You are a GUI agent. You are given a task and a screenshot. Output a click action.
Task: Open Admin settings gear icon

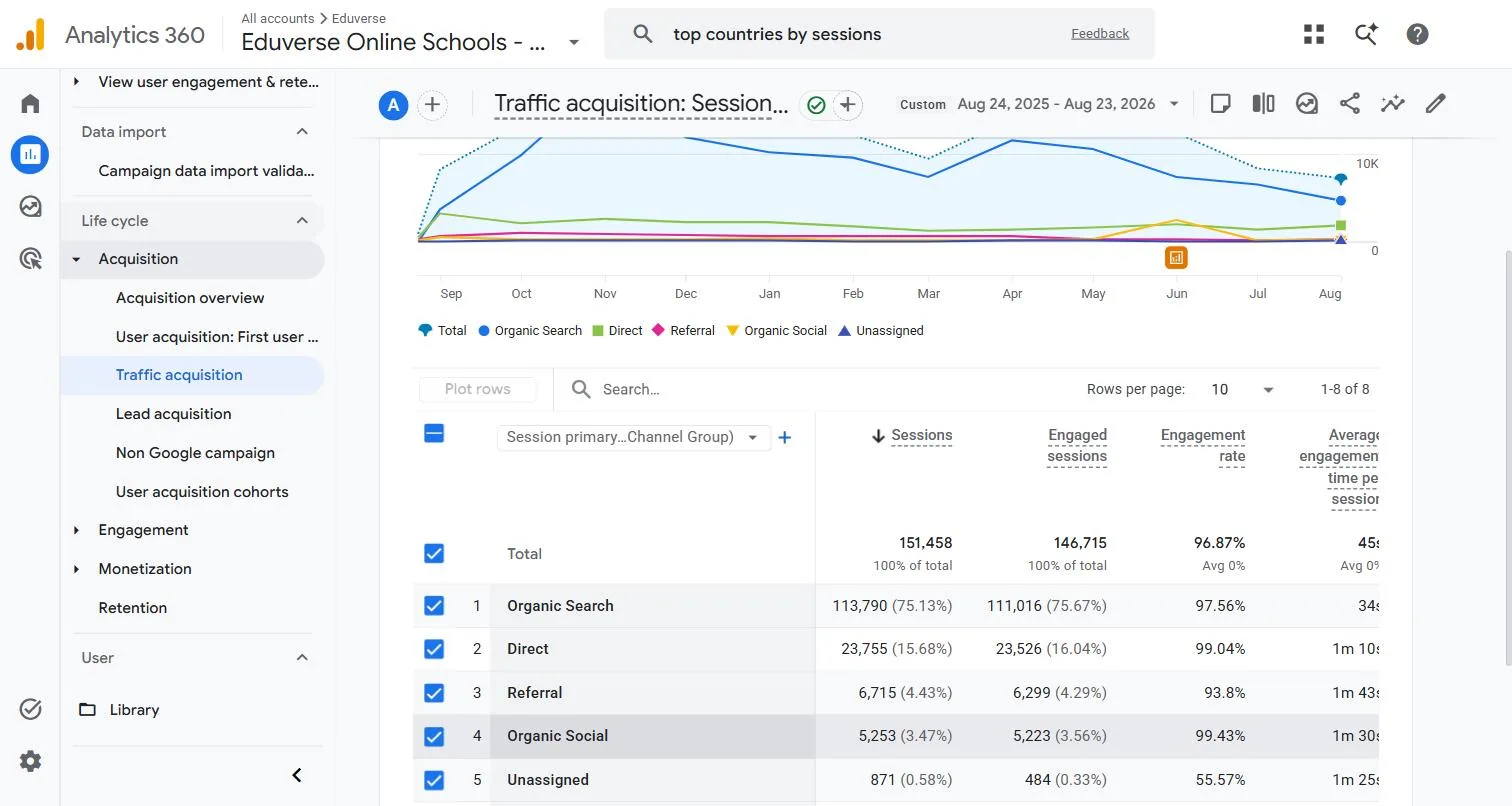30,761
